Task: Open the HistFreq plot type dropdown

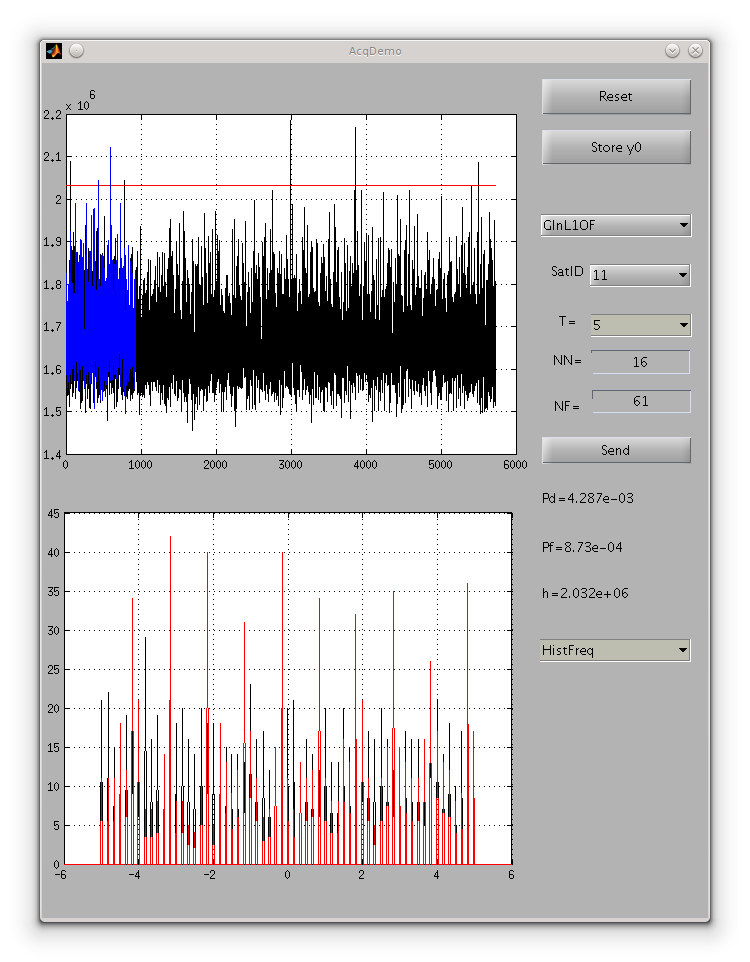Action: (x=615, y=651)
